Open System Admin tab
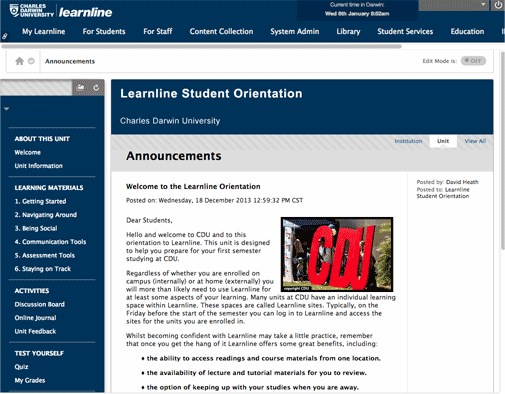 tap(295, 31)
